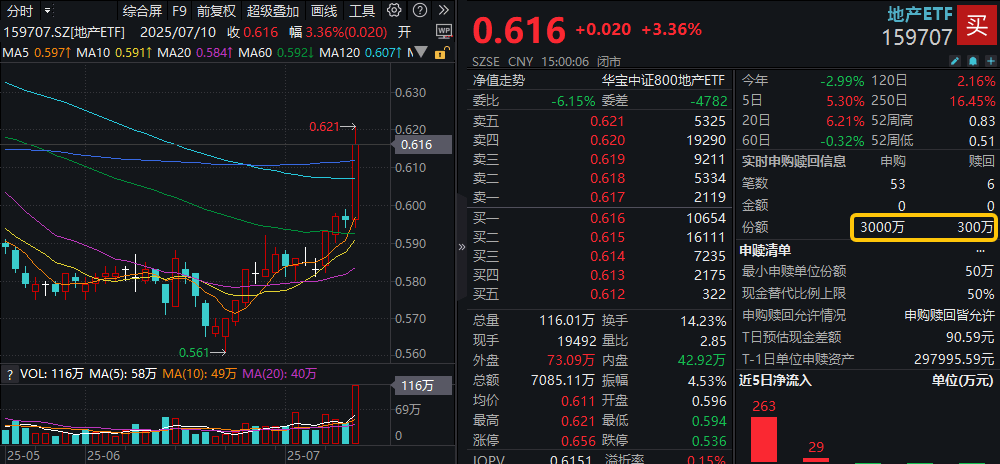Click the 25-06 date axis label
1000x464 pixels.
pyautogui.click(x=103, y=456)
